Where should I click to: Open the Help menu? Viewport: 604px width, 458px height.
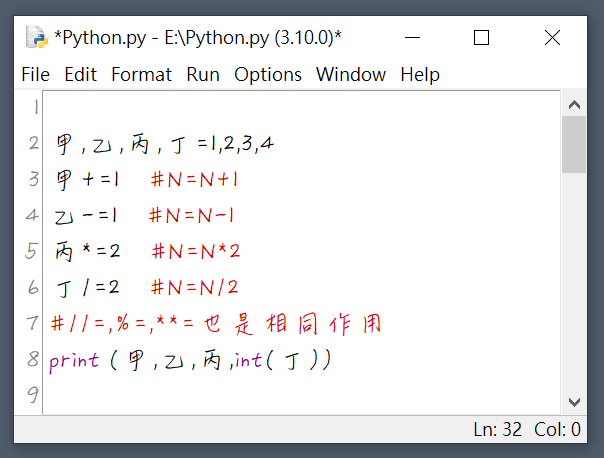coord(420,74)
